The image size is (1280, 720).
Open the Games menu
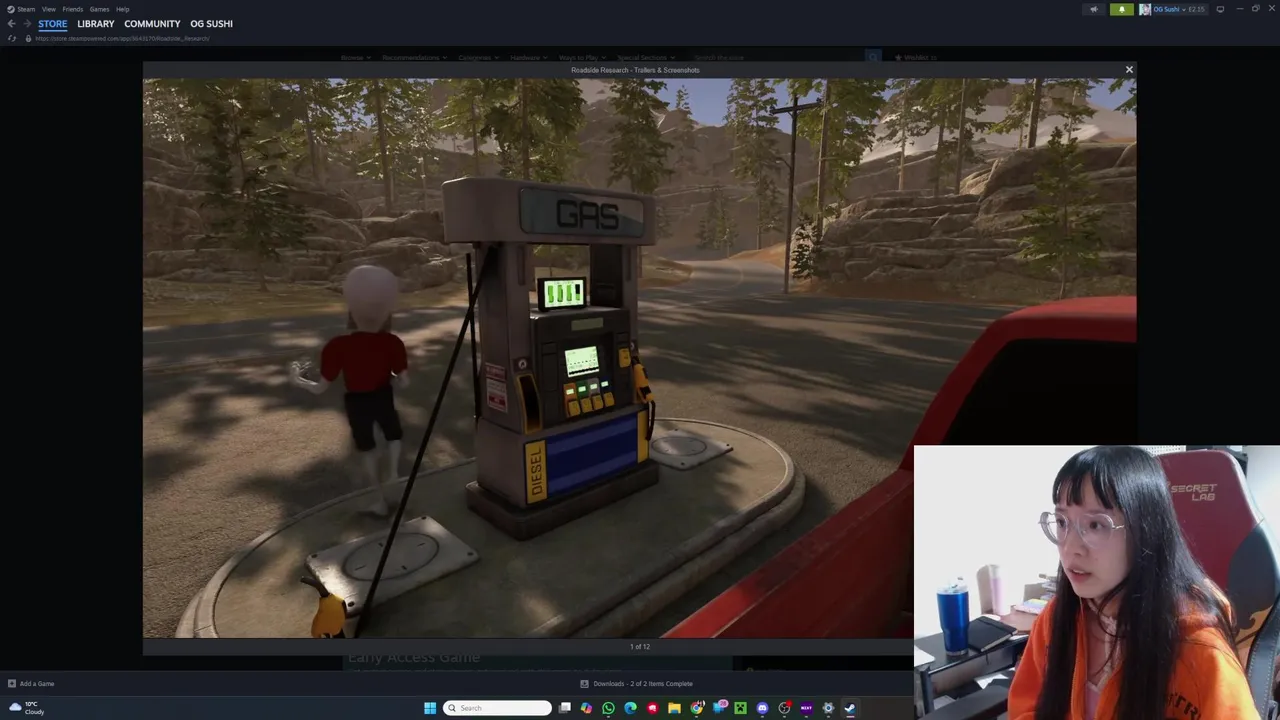99,9
